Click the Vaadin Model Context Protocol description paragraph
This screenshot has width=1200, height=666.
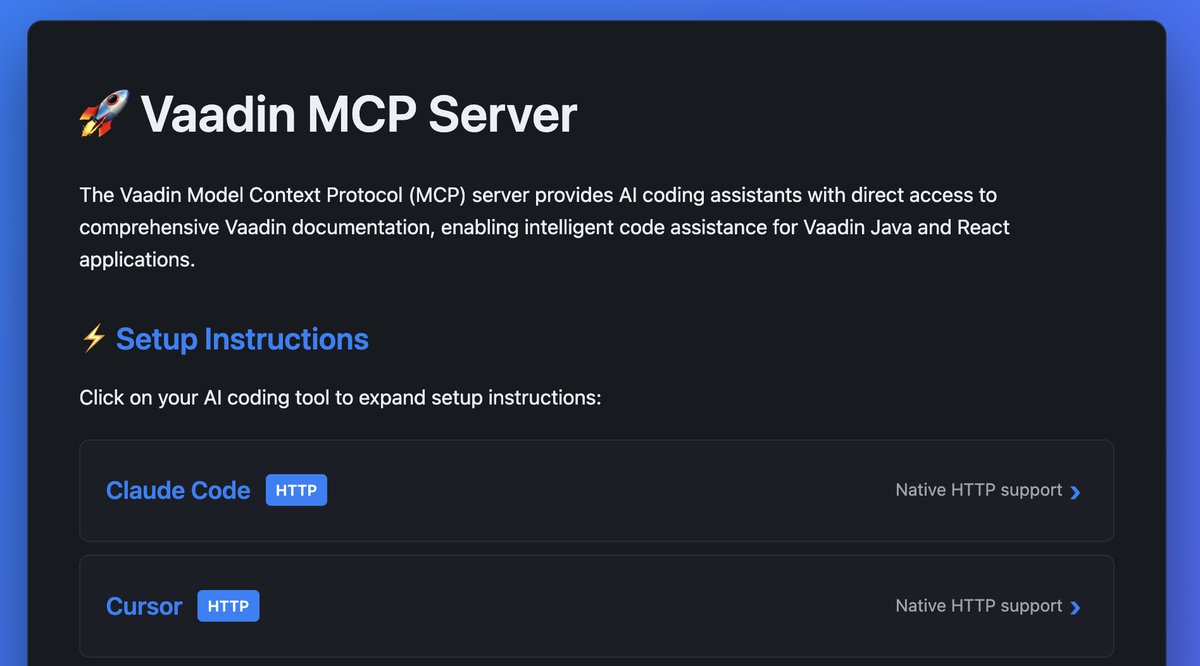pos(545,227)
